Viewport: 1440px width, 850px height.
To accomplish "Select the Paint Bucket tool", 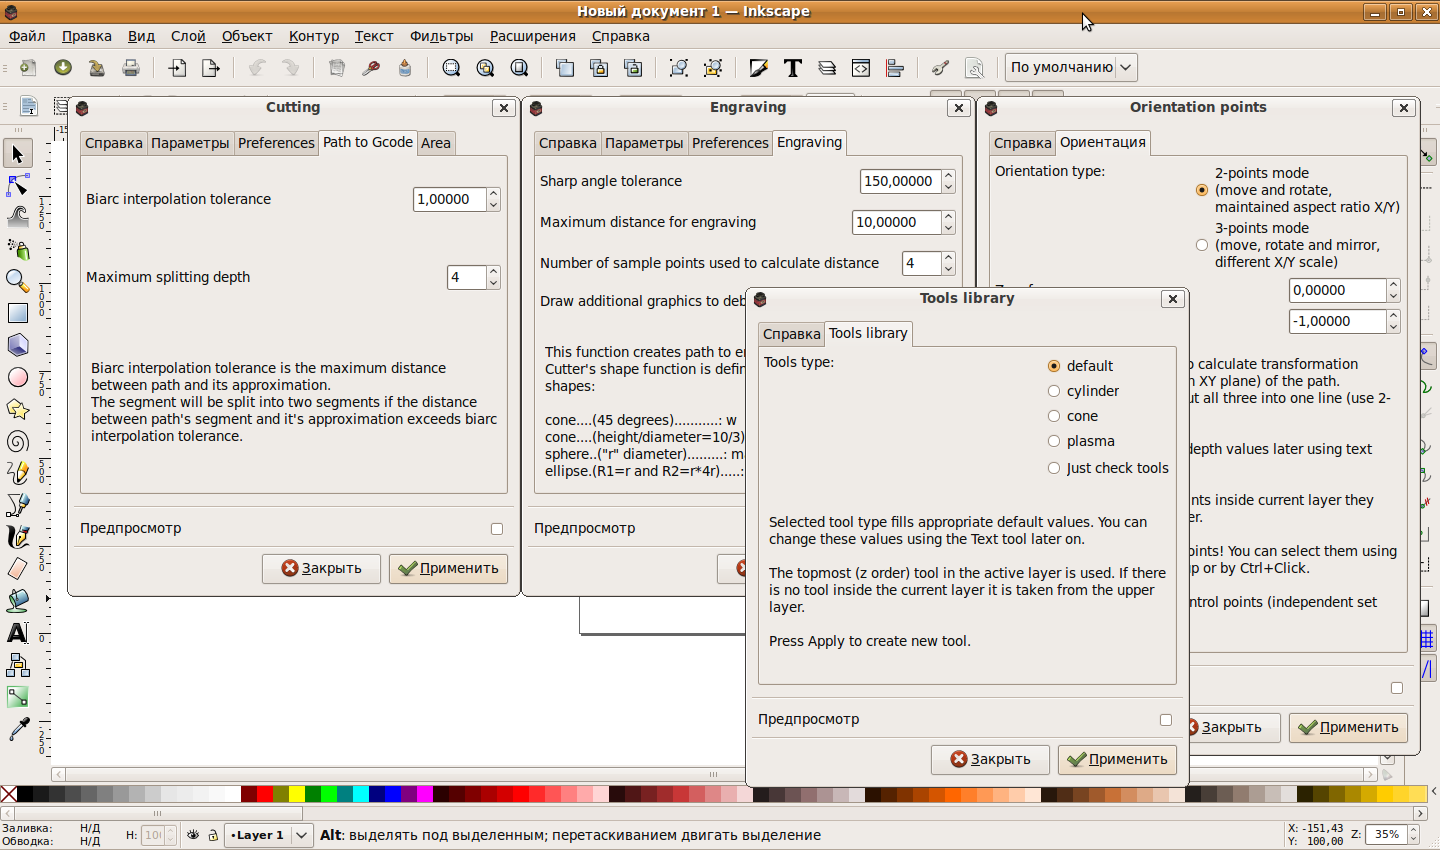I will tap(18, 601).
